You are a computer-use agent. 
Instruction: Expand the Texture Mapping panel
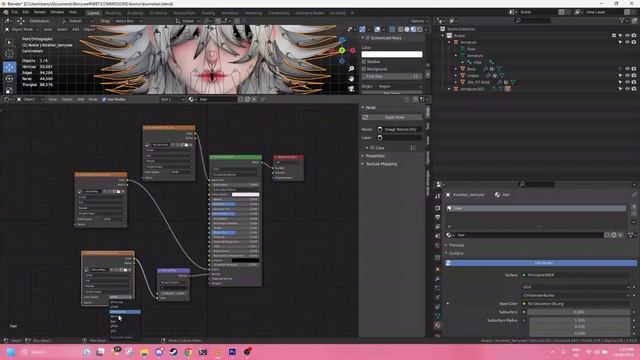tap(381, 164)
